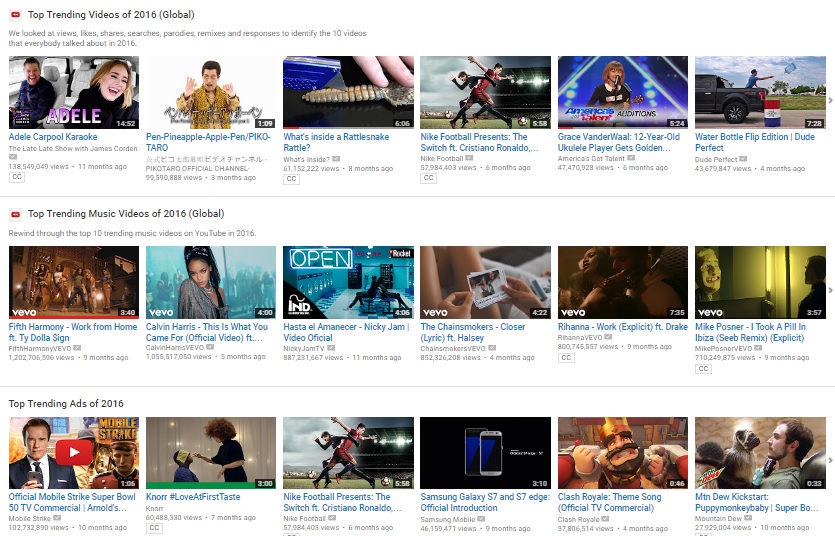Click the CC badge under Mike Posner Ibiza video

pyautogui.click(x=703, y=368)
